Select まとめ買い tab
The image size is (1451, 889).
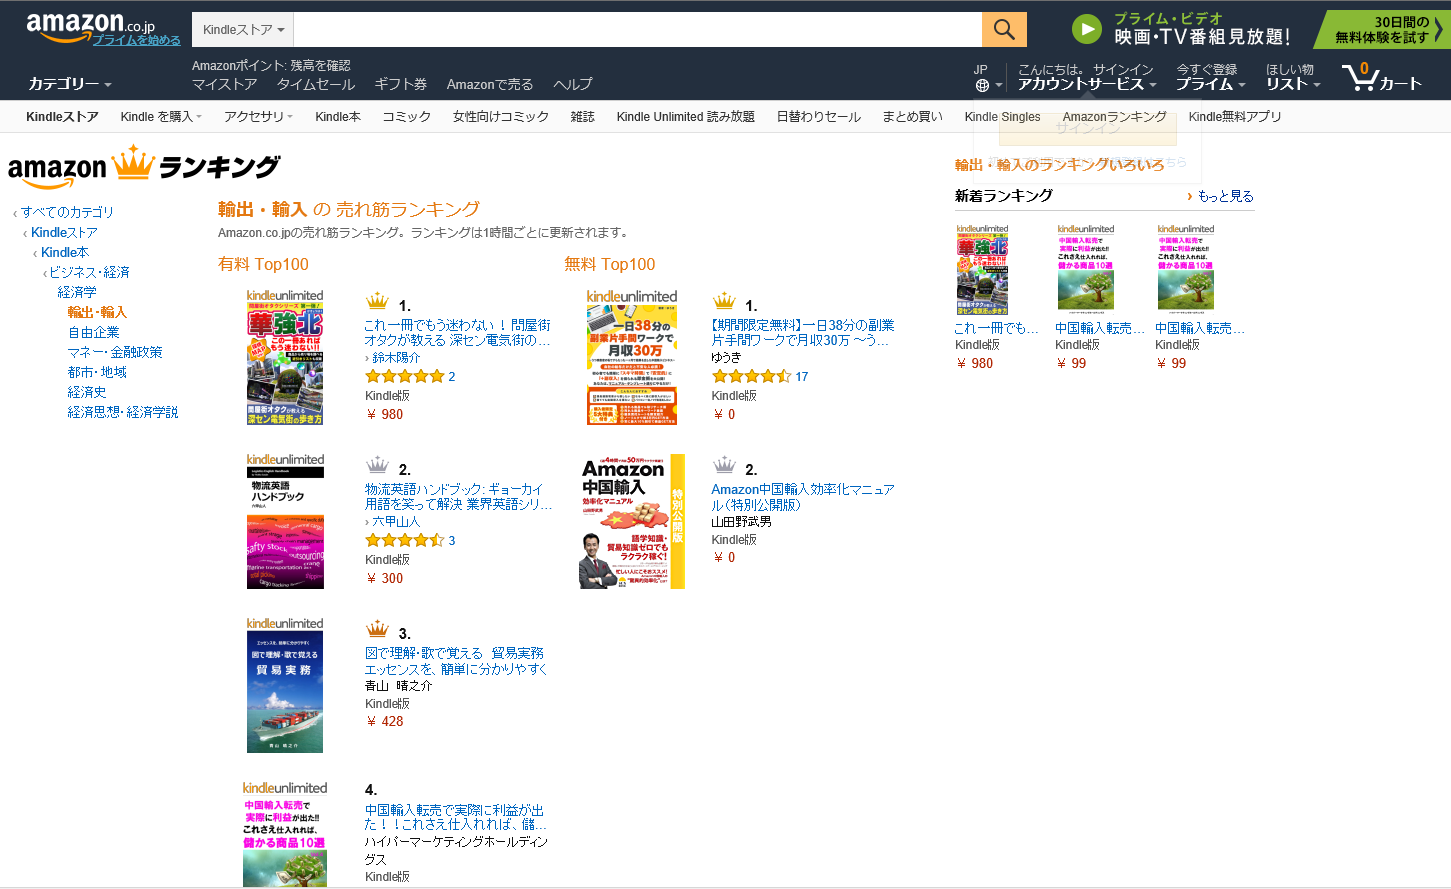coord(912,117)
